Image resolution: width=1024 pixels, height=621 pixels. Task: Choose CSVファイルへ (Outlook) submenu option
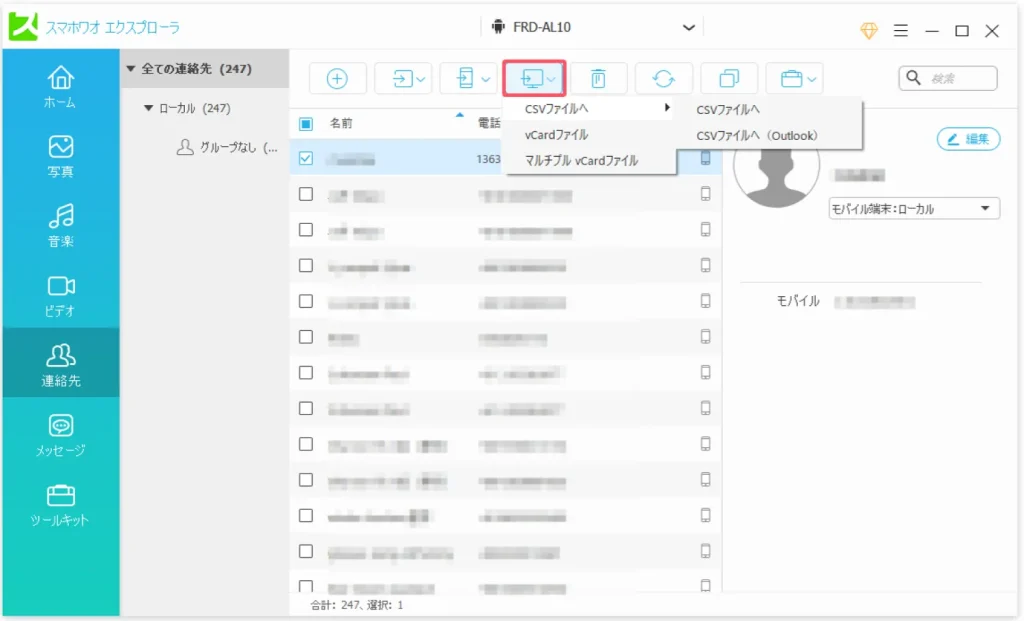757,135
